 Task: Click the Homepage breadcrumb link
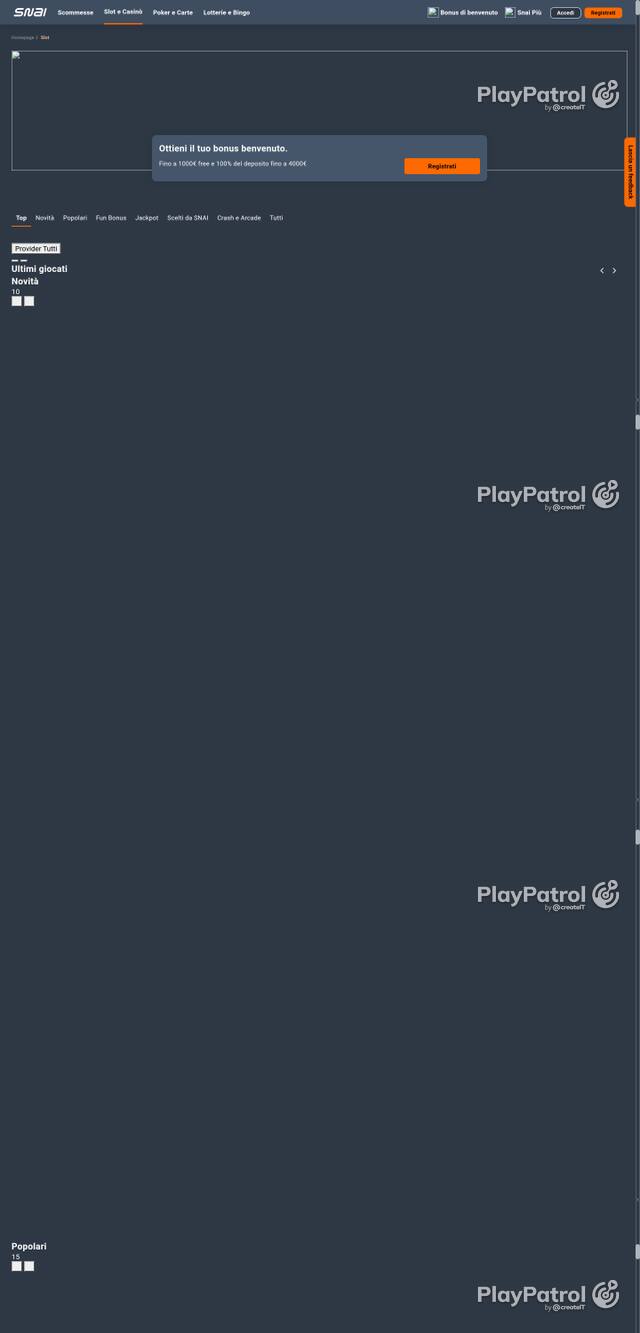[x=22, y=37]
